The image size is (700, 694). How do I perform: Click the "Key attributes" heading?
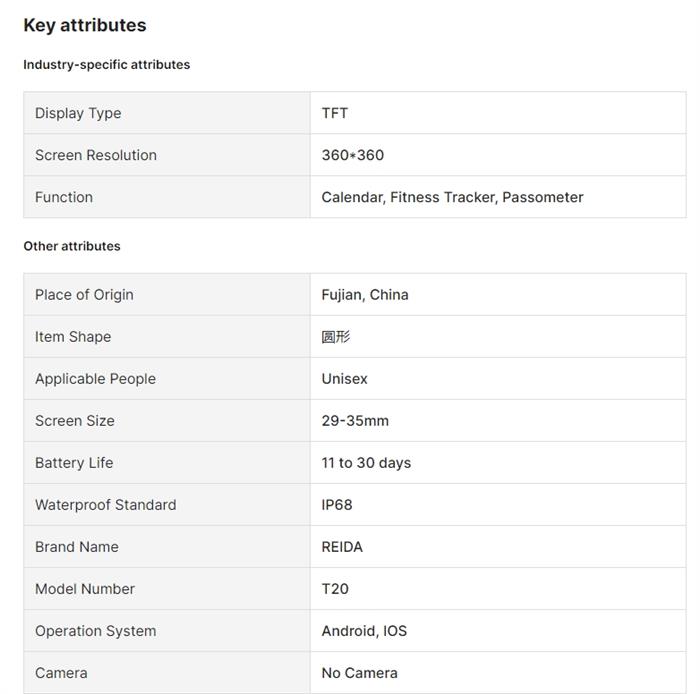[x=85, y=25]
